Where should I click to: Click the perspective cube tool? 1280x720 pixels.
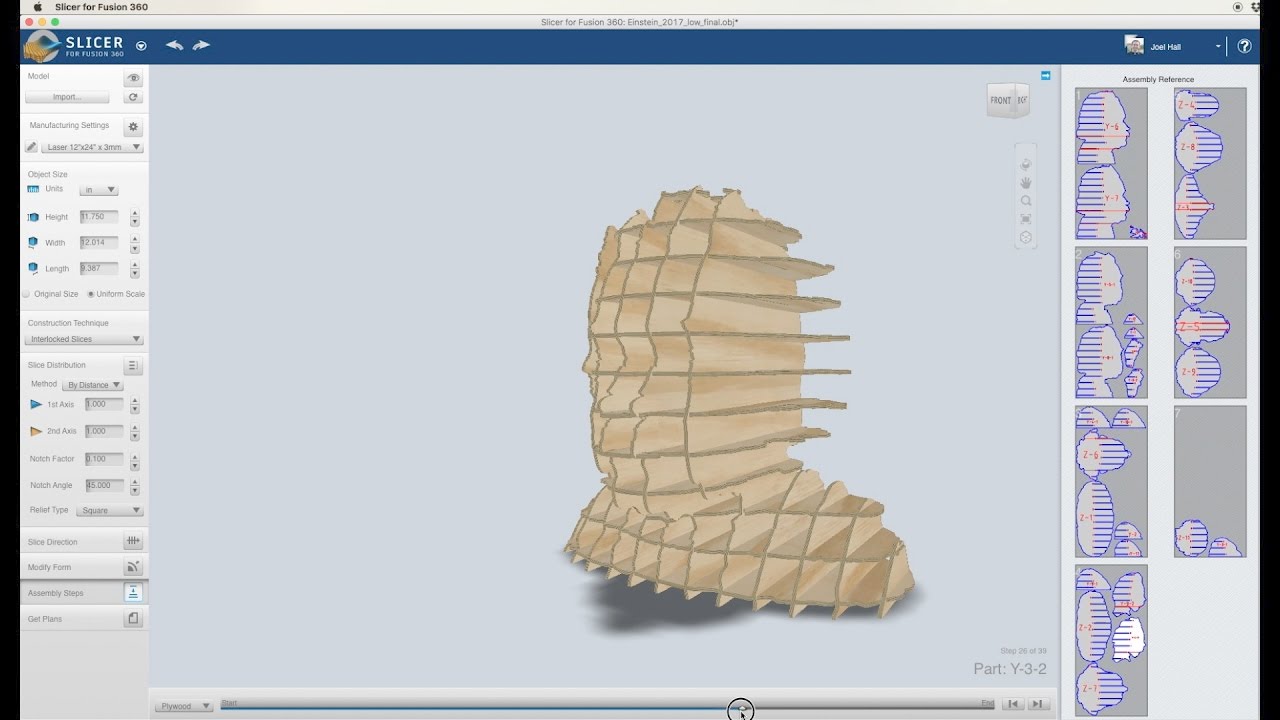[1025, 238]
